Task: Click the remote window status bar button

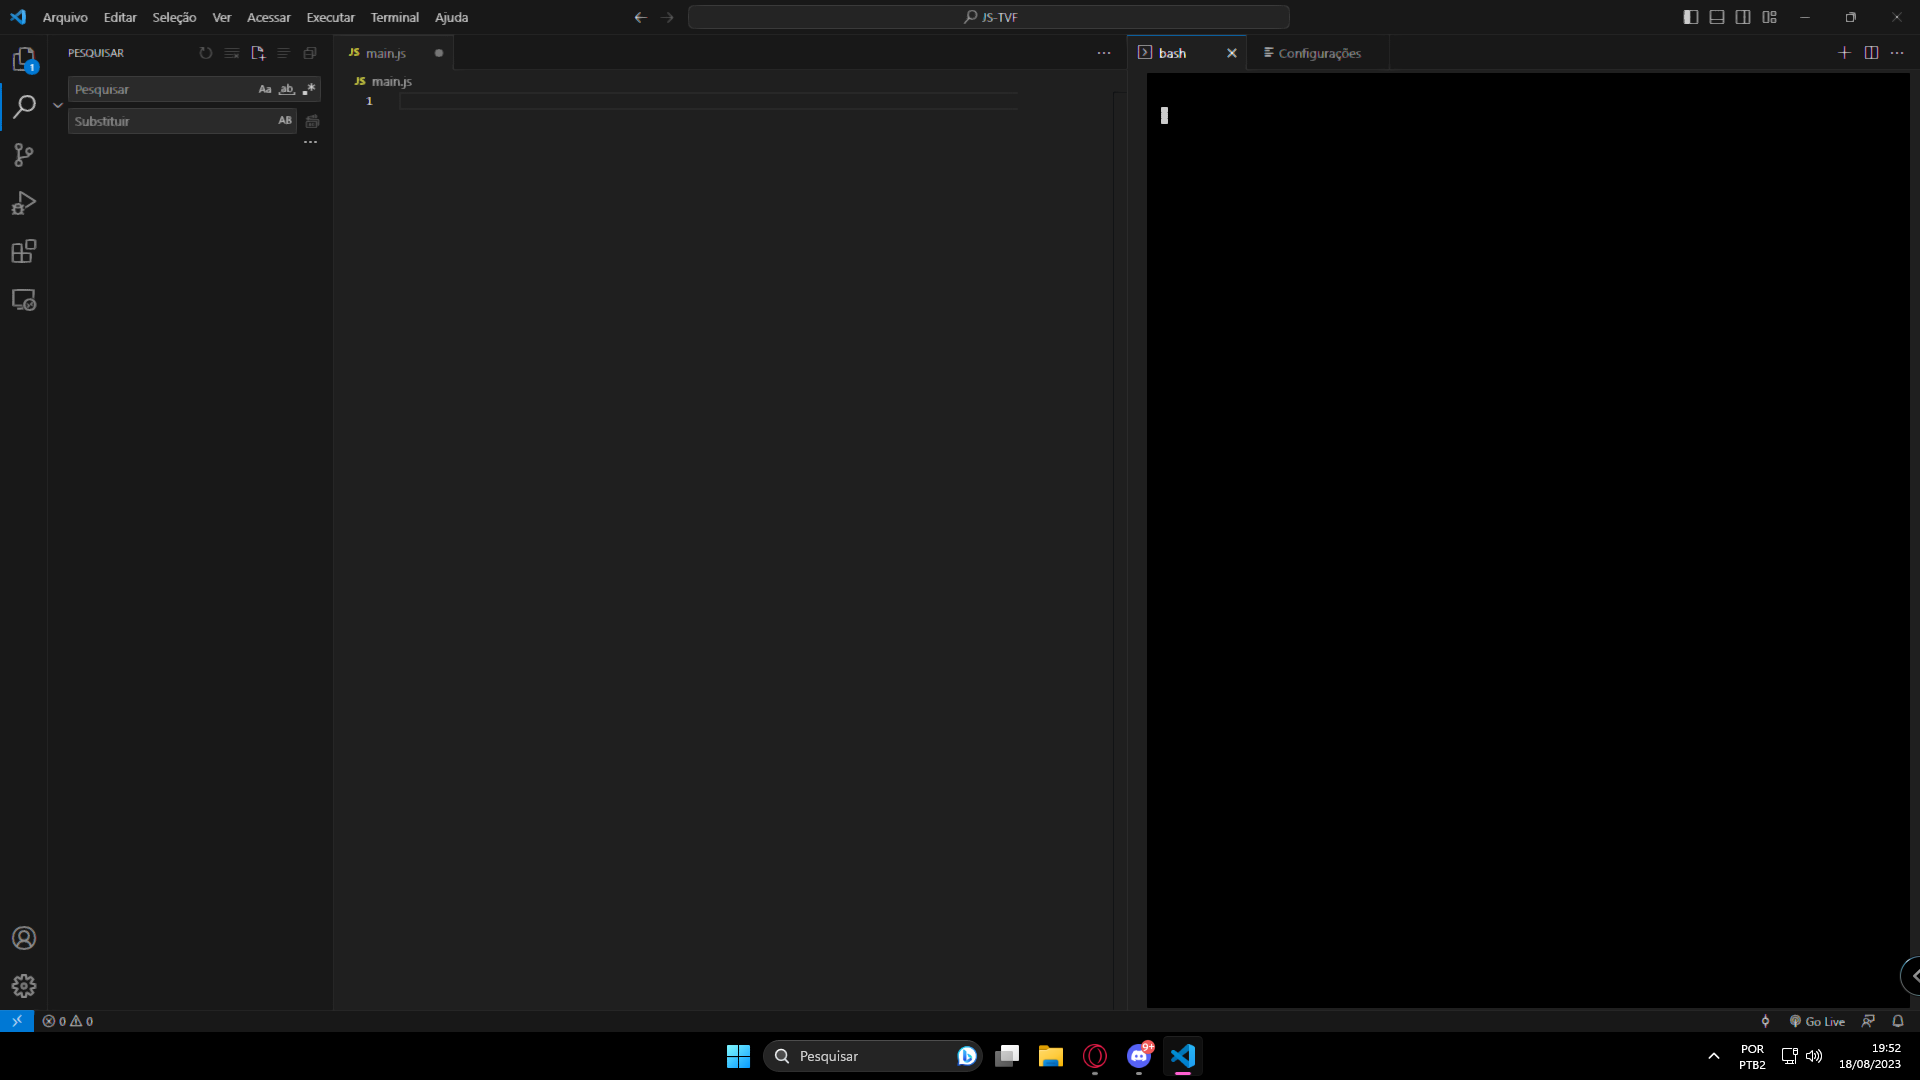Action: point(17,1021)
